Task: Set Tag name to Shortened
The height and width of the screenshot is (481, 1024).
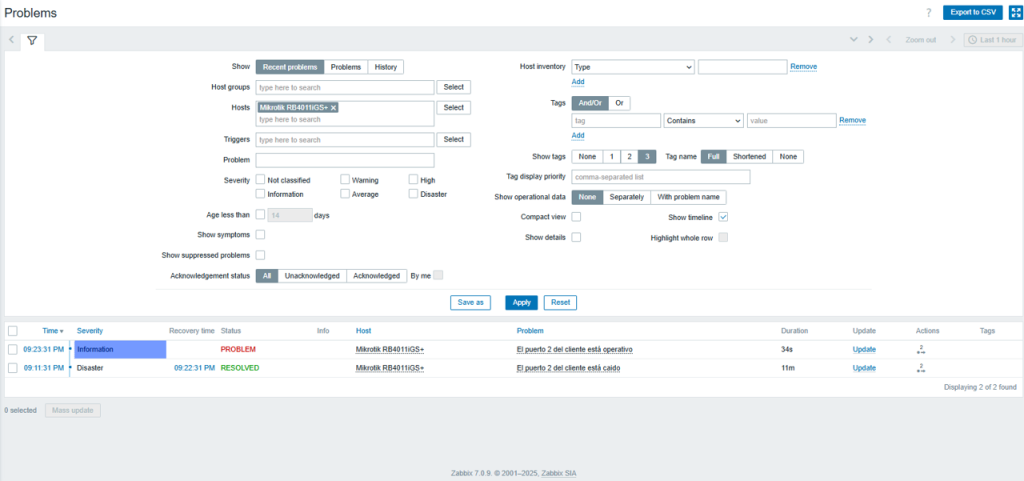Action: 749,157
